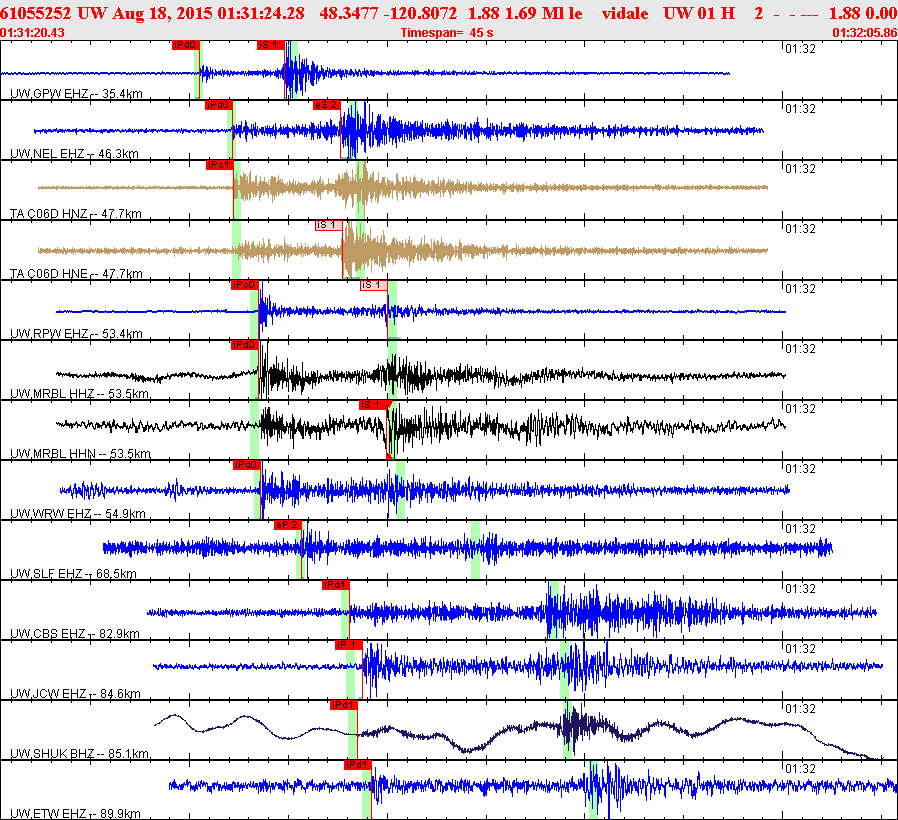Select the S pick flag on C06D HNE trace
The height and width of the screenshot is (820, 898).
[328, 225]
